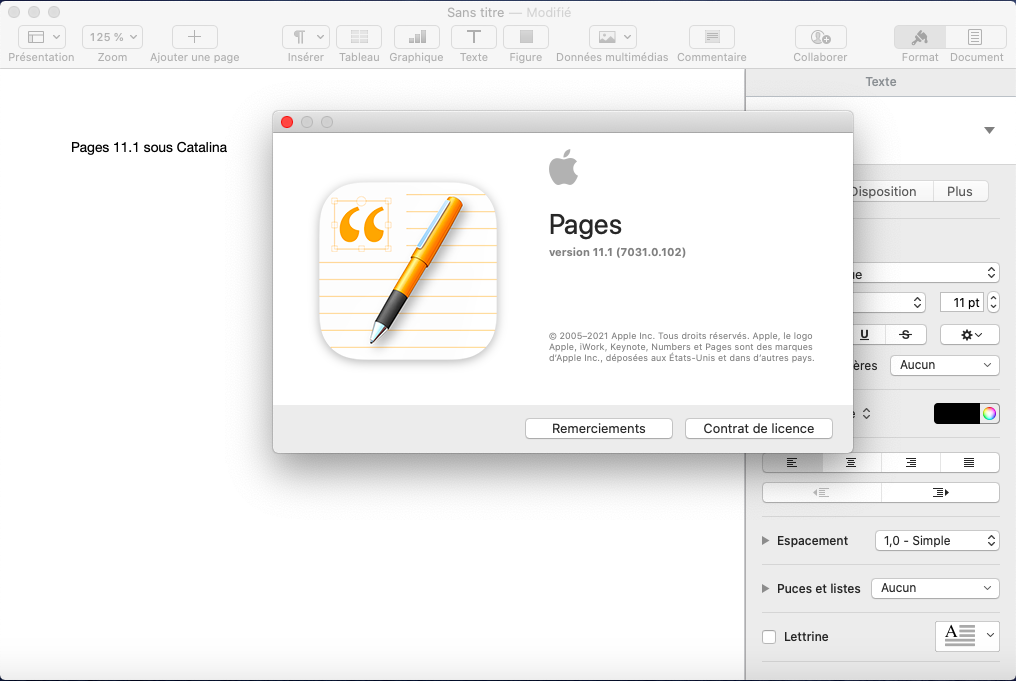Close the About Pages dialog
This screenshot has height=681, width=1016.
click(x=287, y=122)
